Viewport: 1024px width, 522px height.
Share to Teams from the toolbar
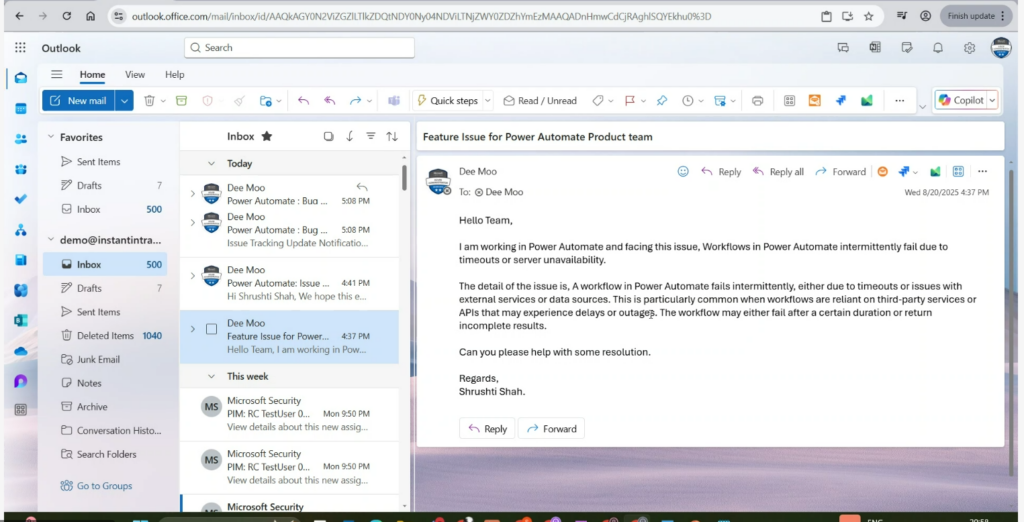[394, 101]
